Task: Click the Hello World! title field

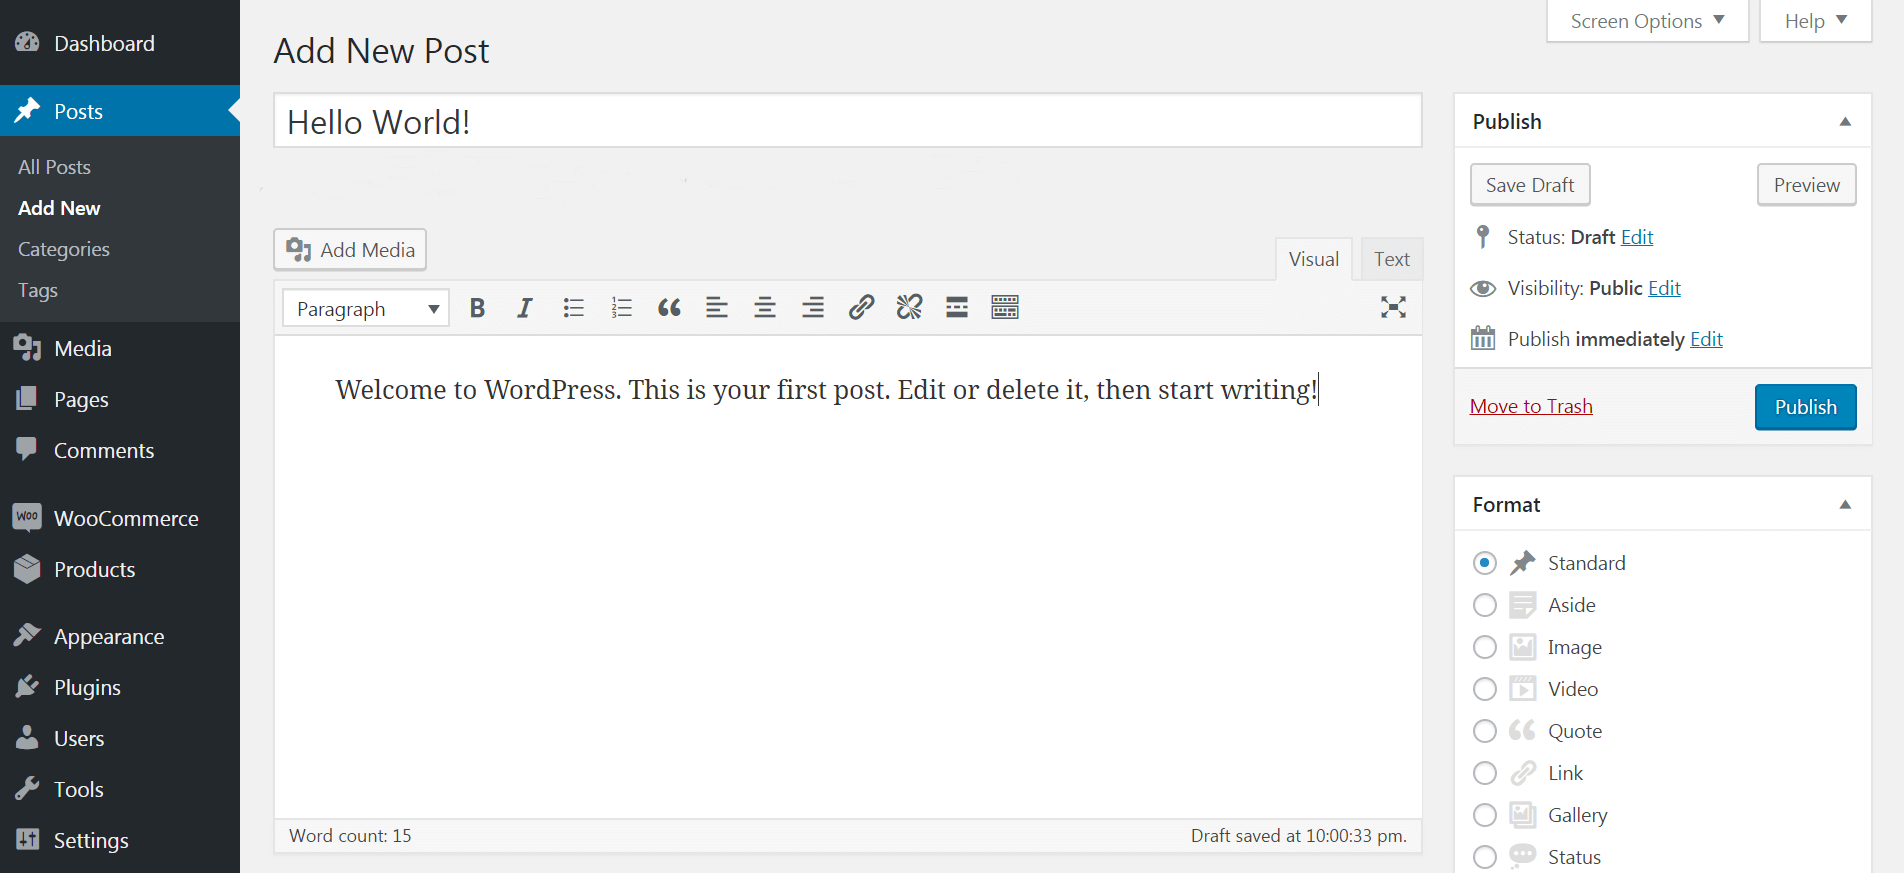Action: coord(848,121)
